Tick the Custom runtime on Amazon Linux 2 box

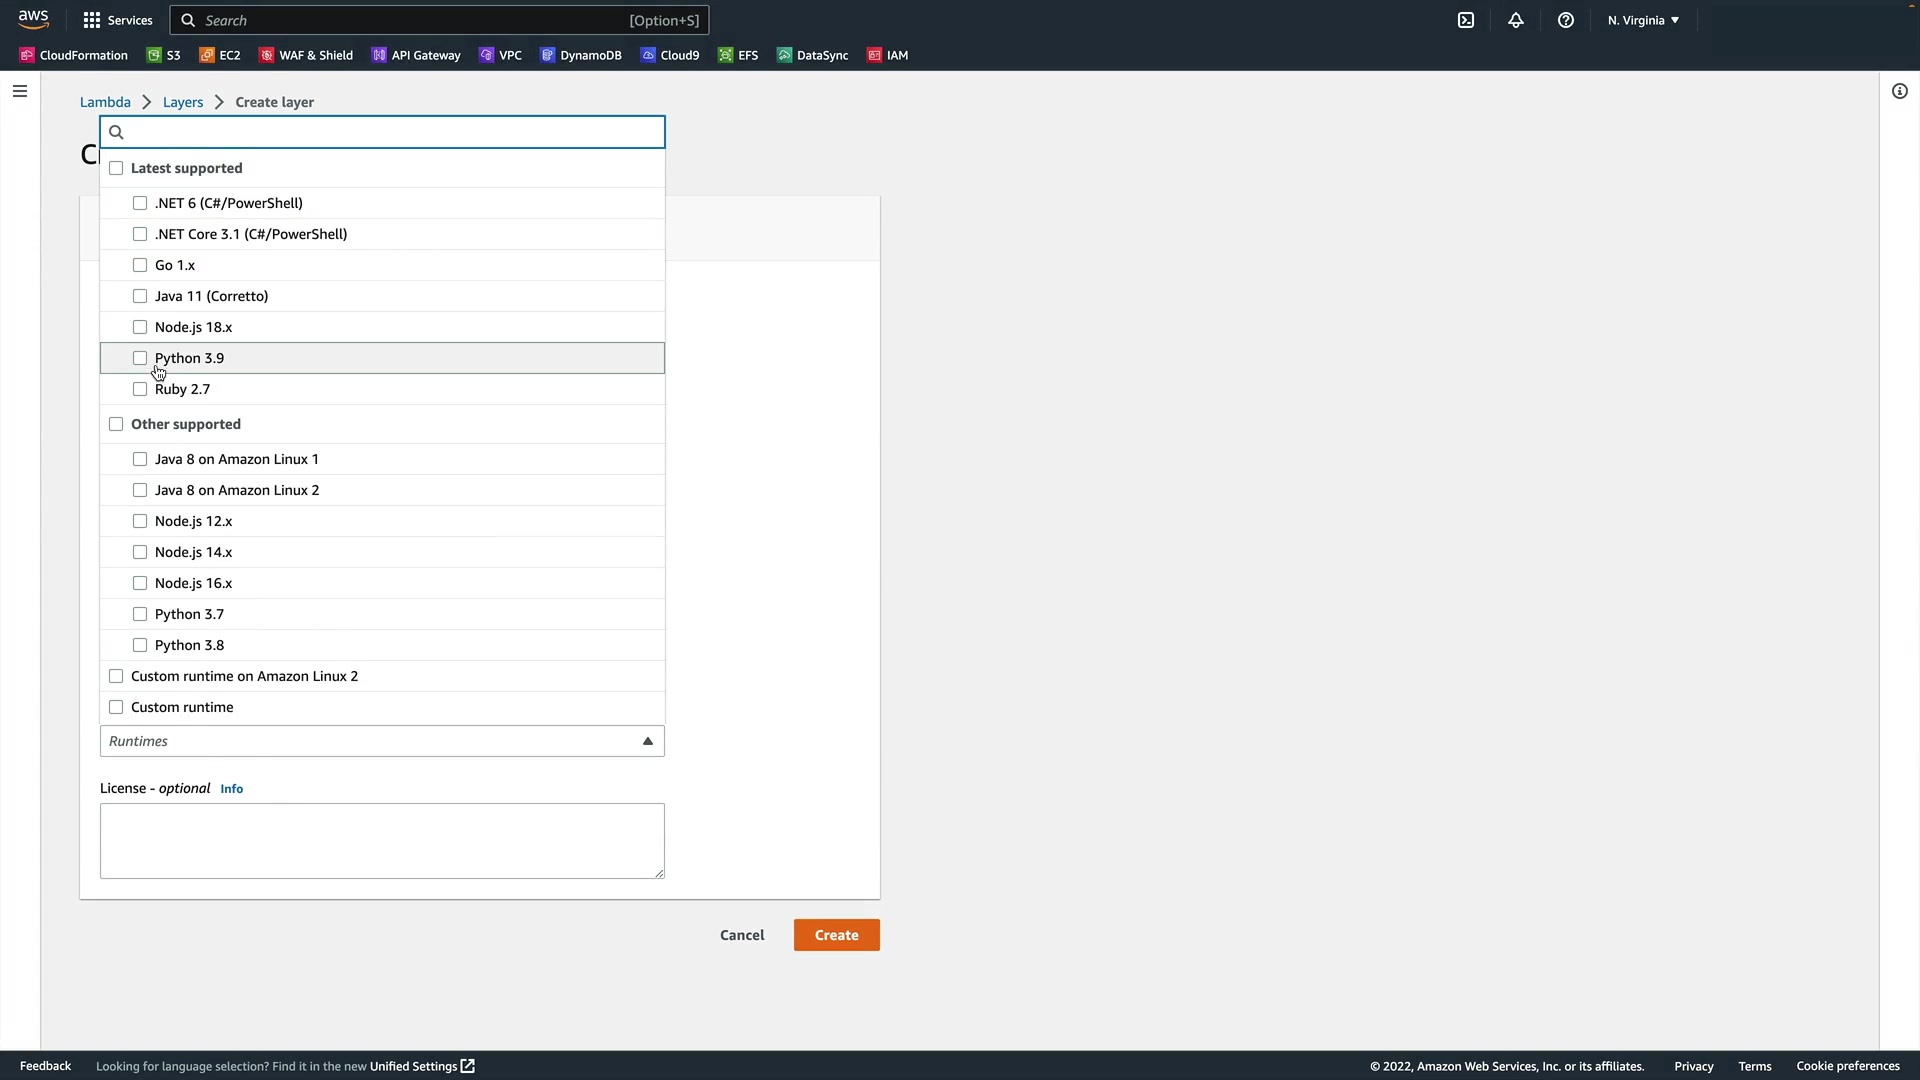116,676
